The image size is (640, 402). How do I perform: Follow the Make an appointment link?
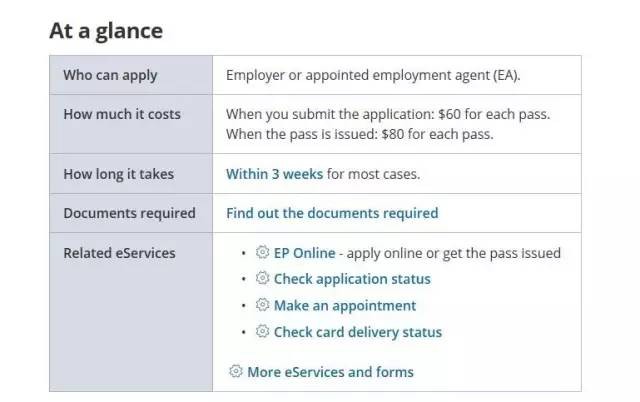pyautogui.click(x=345, y=306)
